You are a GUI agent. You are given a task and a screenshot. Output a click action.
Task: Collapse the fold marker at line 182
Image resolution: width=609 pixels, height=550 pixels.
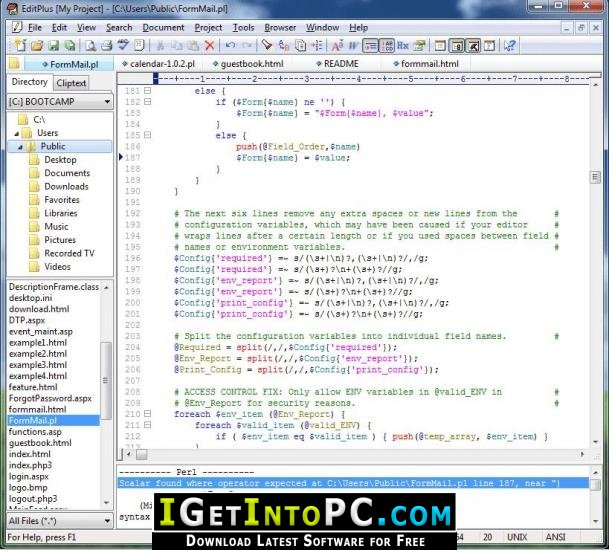tap(148, 102)
